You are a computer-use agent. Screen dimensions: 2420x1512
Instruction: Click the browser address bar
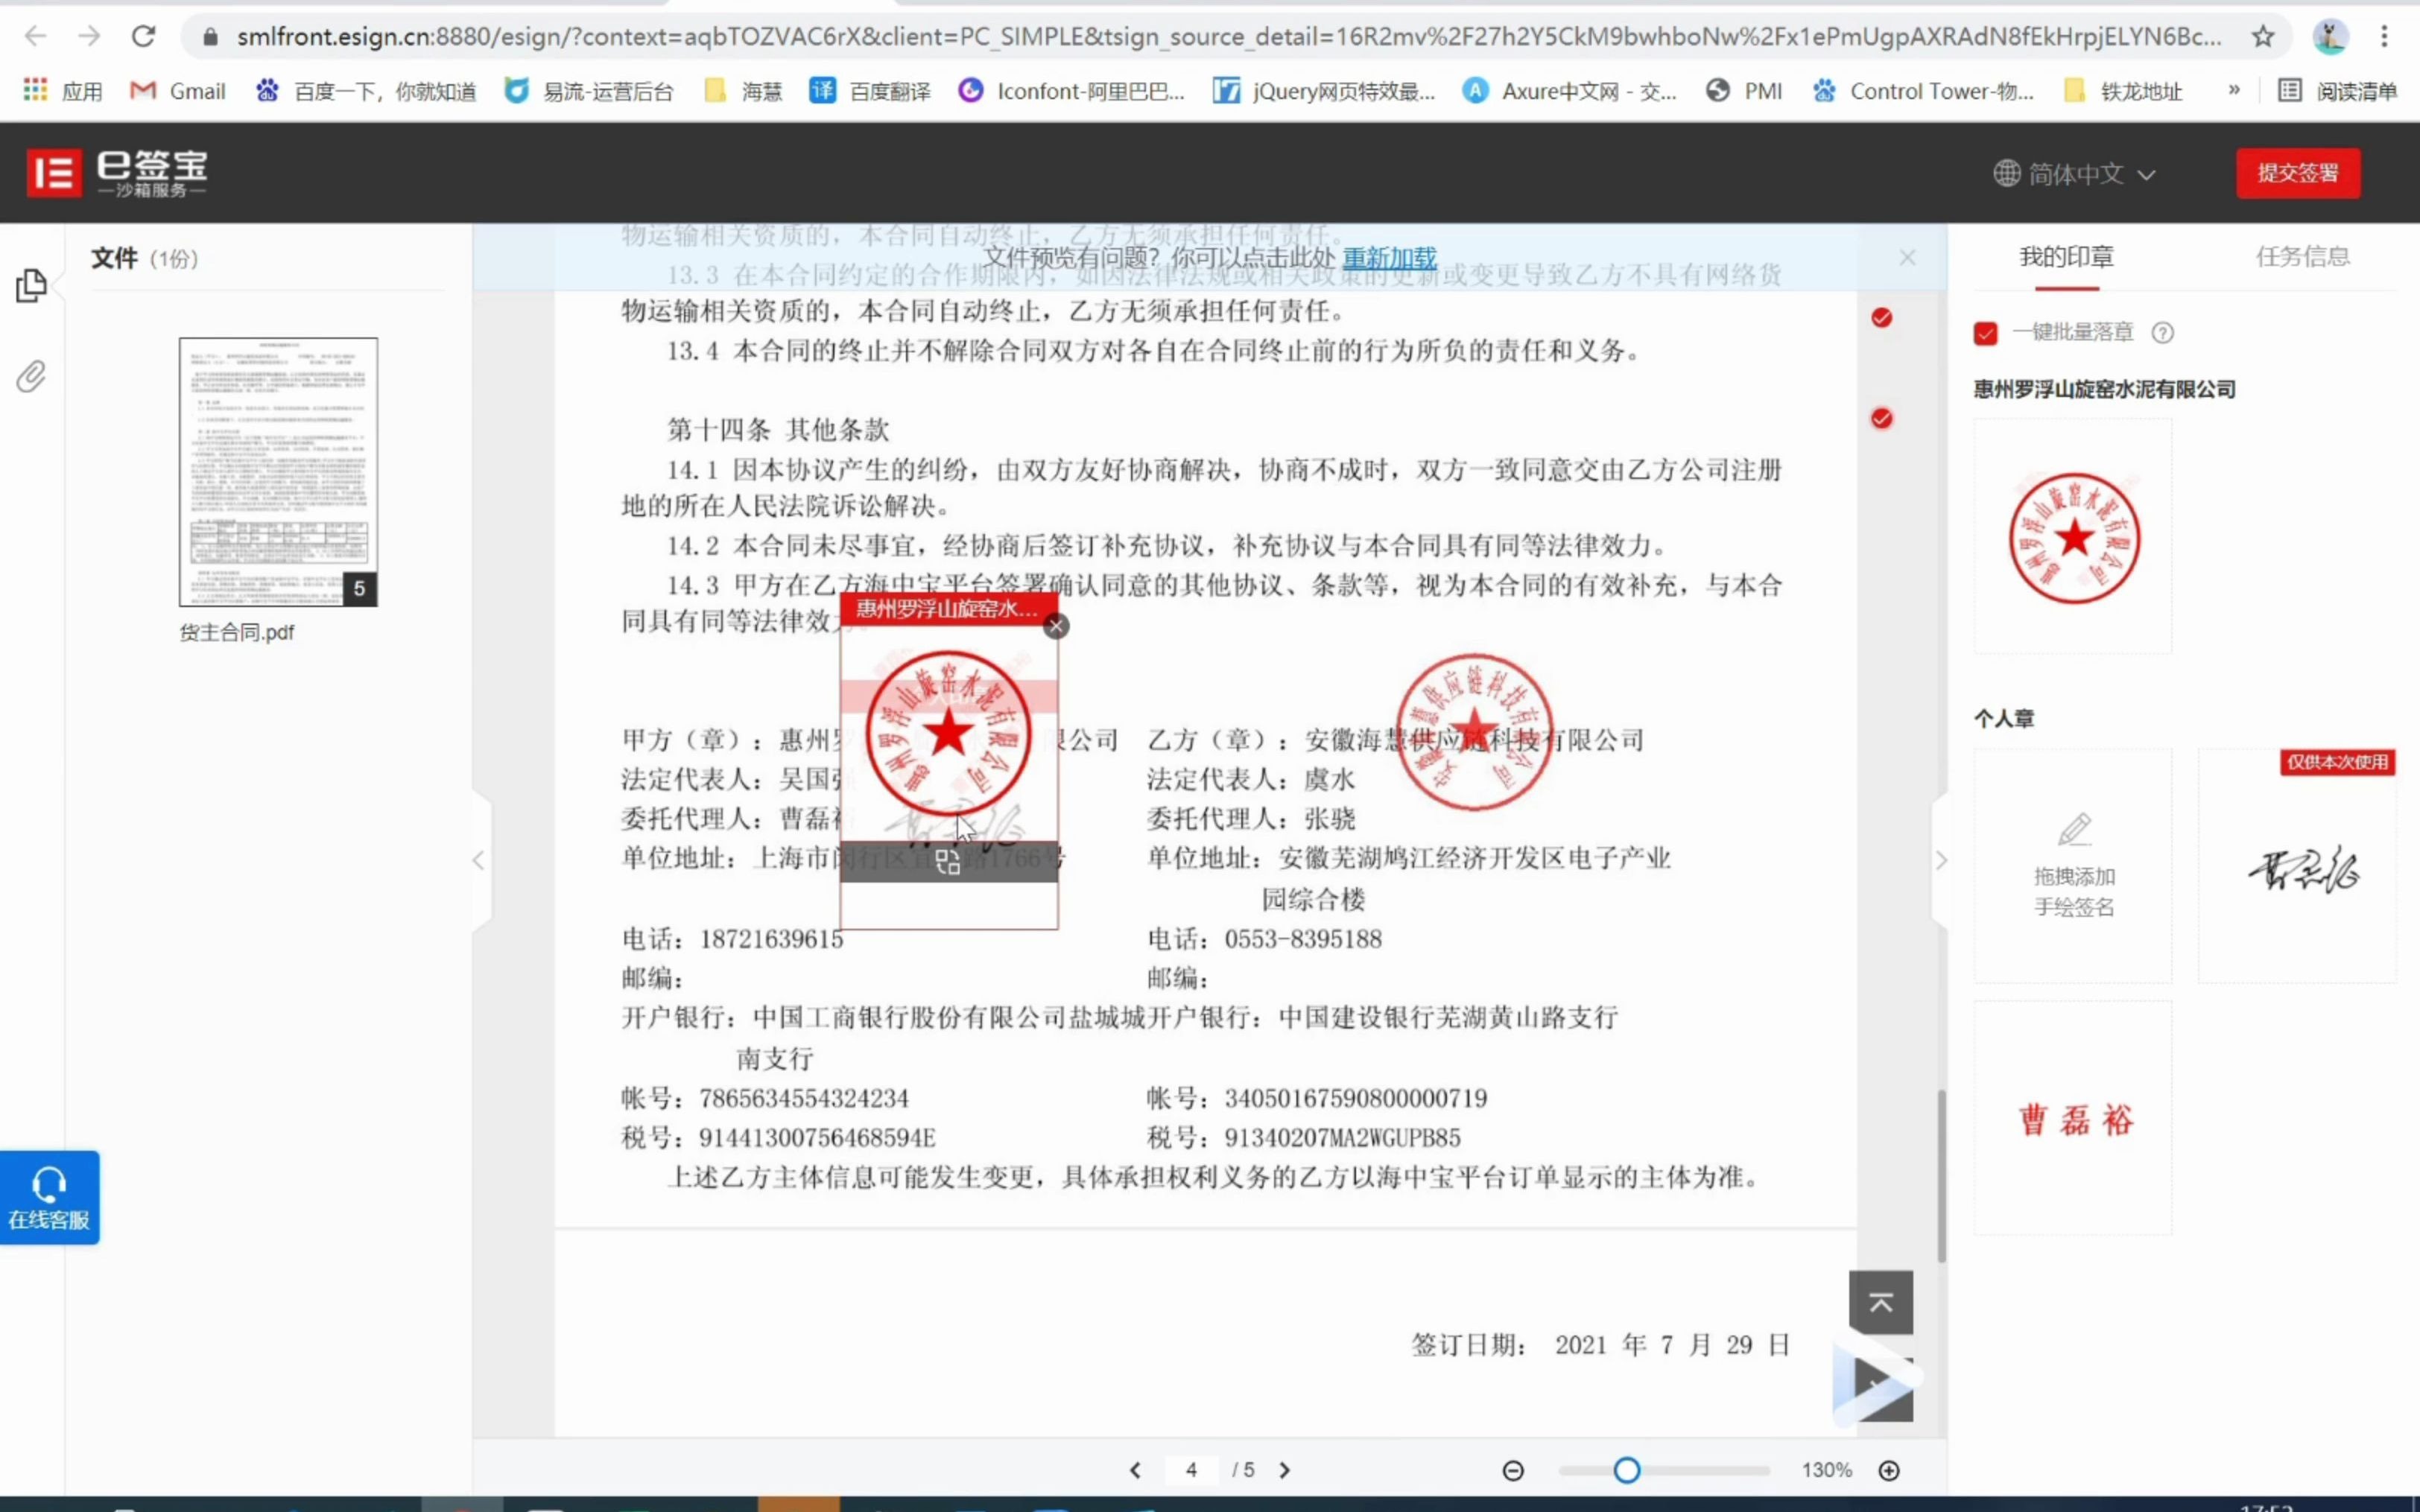(1228, 37)
